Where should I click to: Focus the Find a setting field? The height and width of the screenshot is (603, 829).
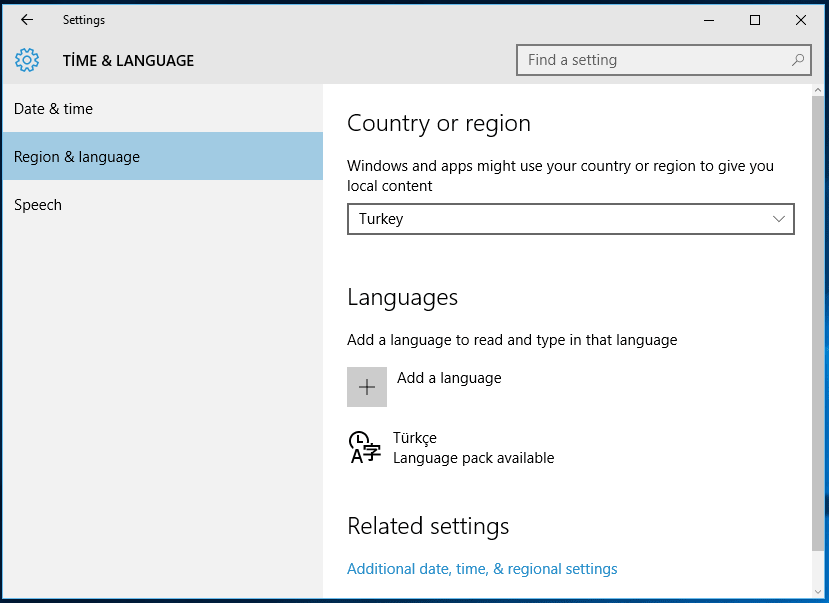point(664,60)
